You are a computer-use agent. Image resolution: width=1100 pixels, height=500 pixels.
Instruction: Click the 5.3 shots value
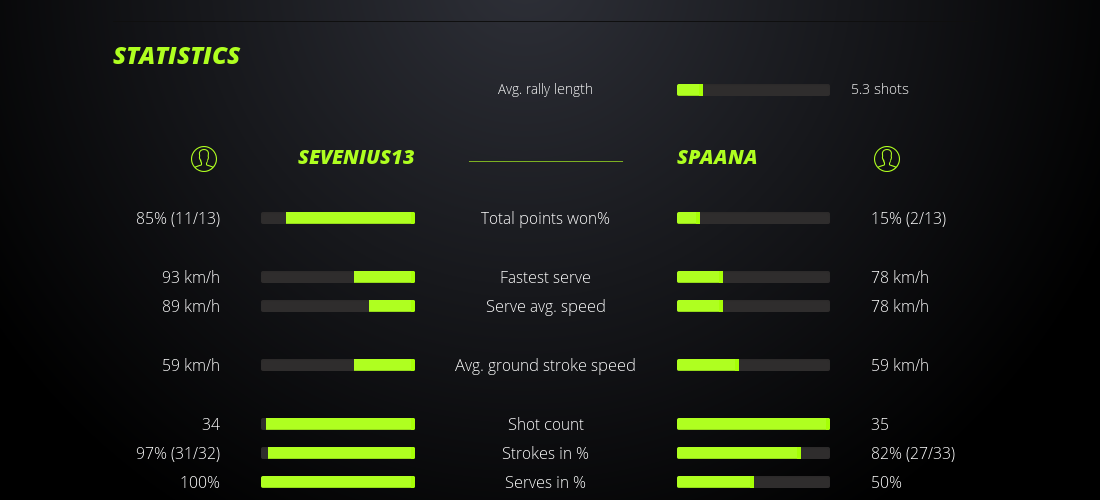(879, 89)
